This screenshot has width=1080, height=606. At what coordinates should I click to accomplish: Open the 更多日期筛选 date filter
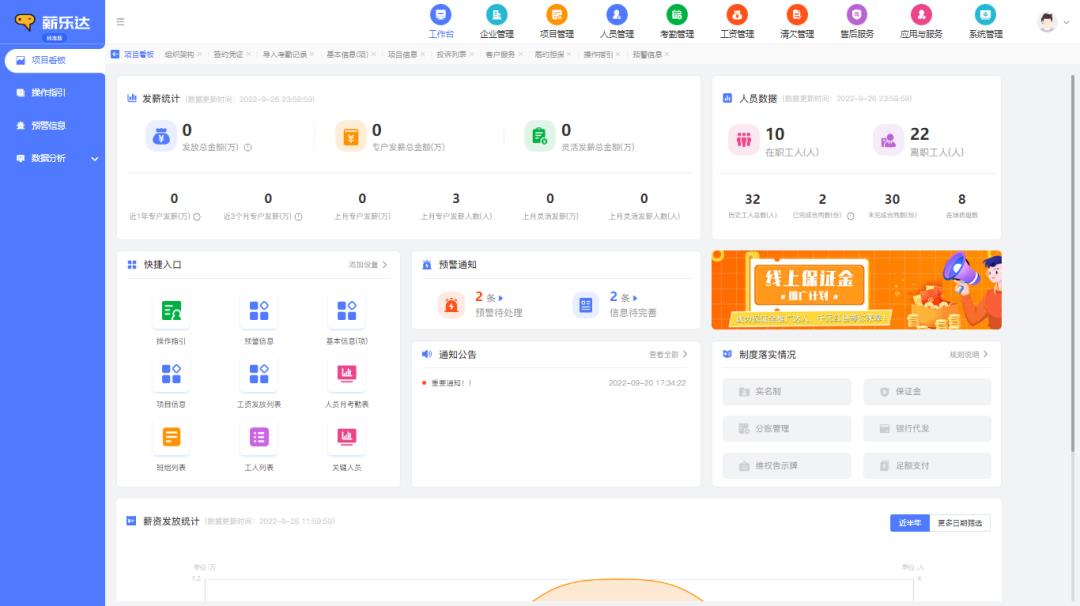tap(960, 523)
